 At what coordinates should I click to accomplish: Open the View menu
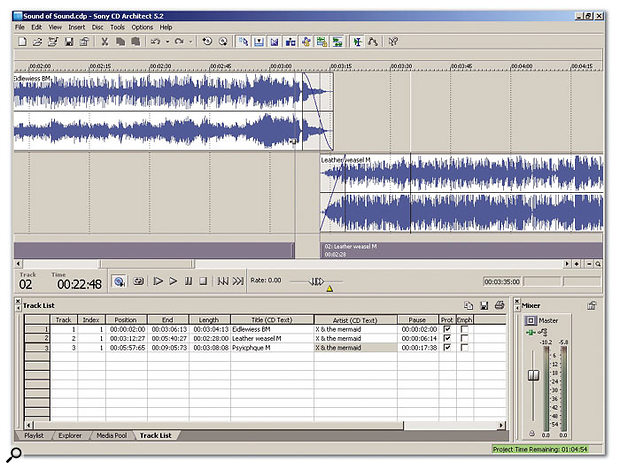[55, 27]
